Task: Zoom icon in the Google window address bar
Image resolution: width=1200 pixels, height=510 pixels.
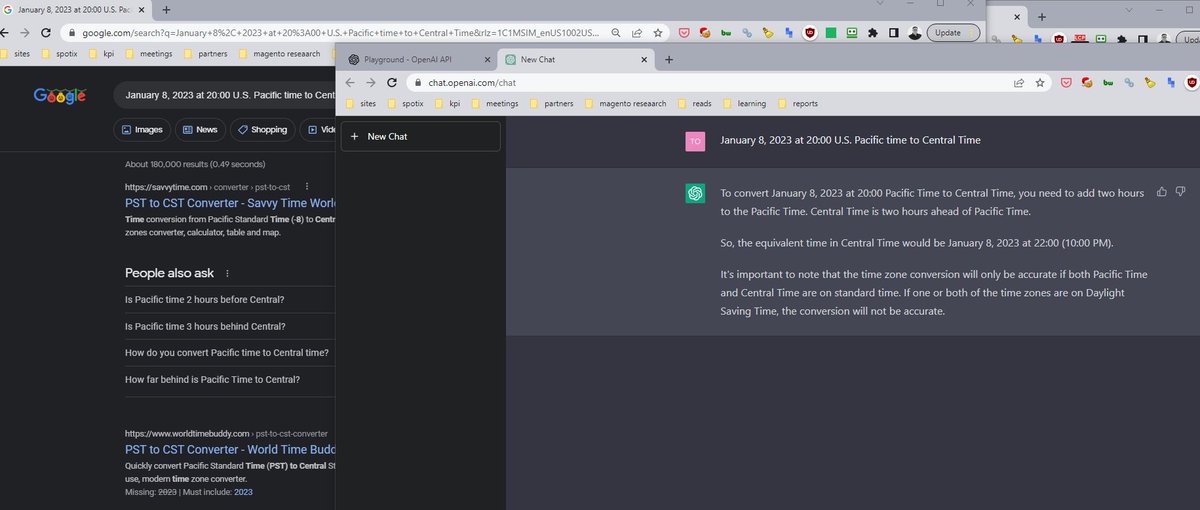Action: coord(614,33)
